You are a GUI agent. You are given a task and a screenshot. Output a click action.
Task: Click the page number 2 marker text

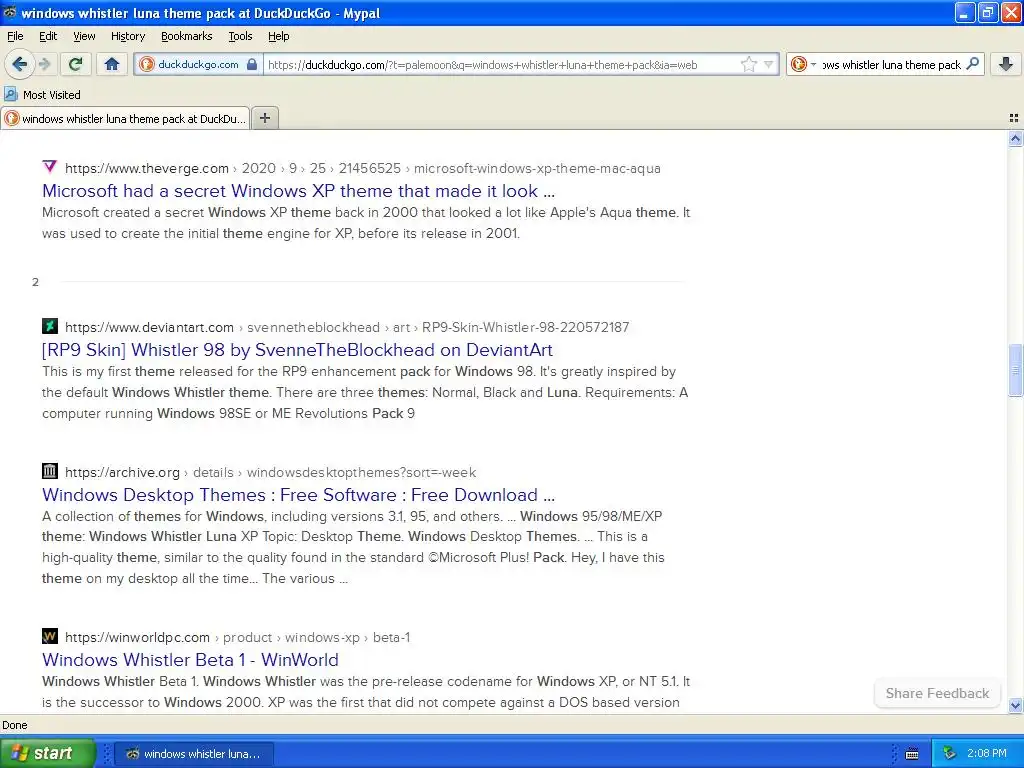[x=35, y=282]
